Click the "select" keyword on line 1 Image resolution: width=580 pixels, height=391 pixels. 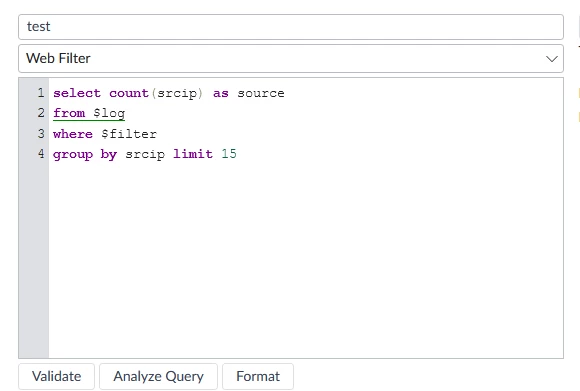(77, 93)
